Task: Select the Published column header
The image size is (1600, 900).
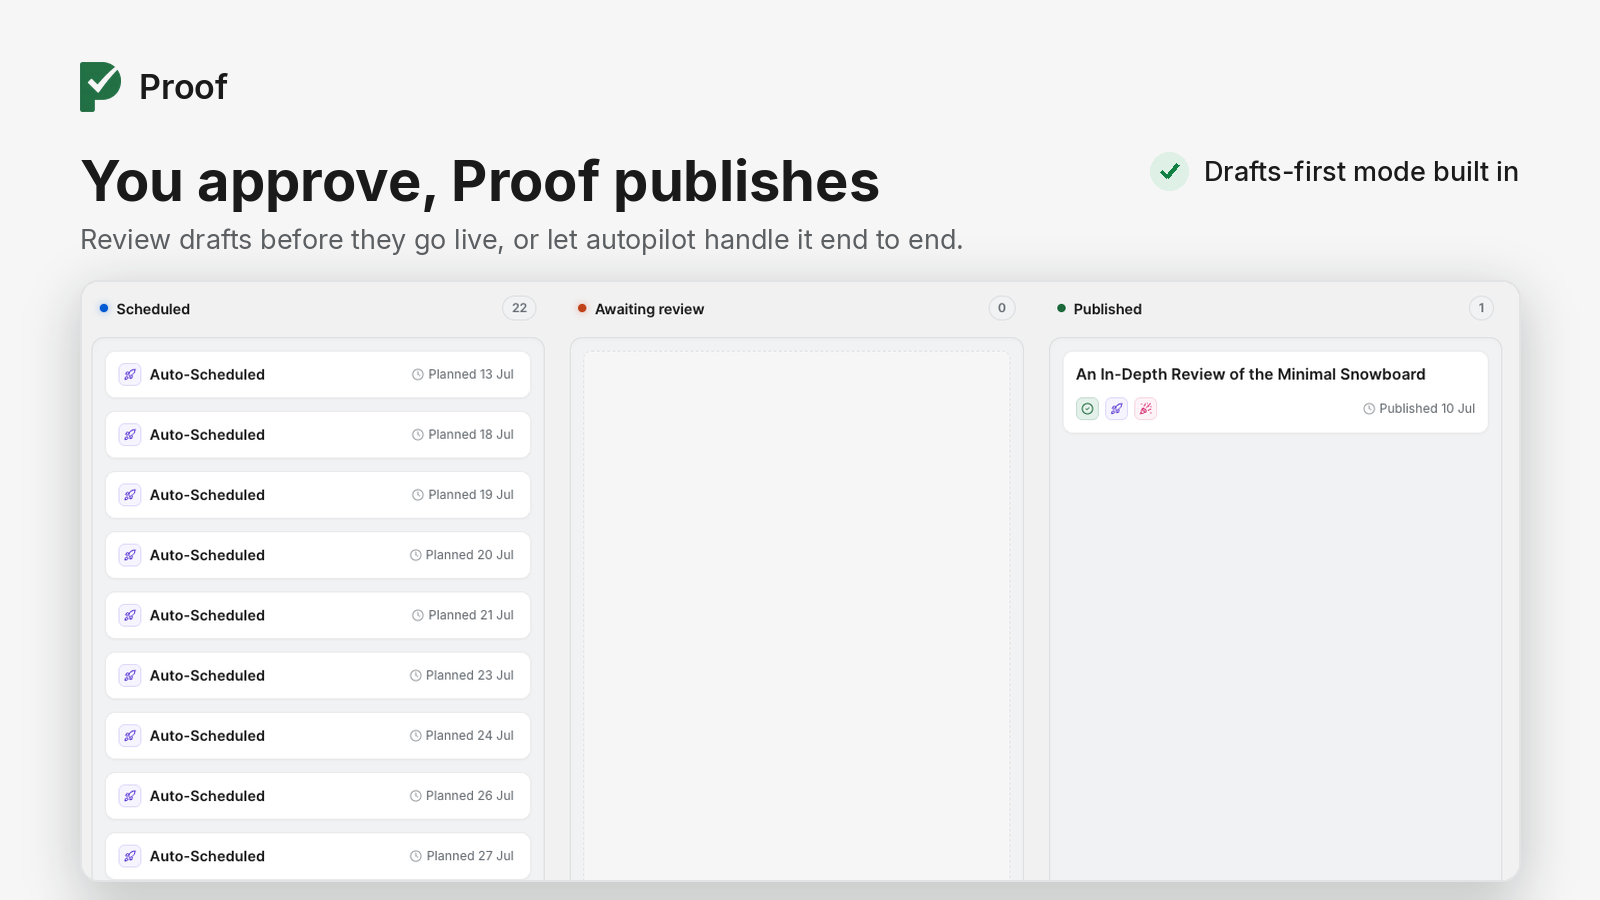Action: (1107, 309)
